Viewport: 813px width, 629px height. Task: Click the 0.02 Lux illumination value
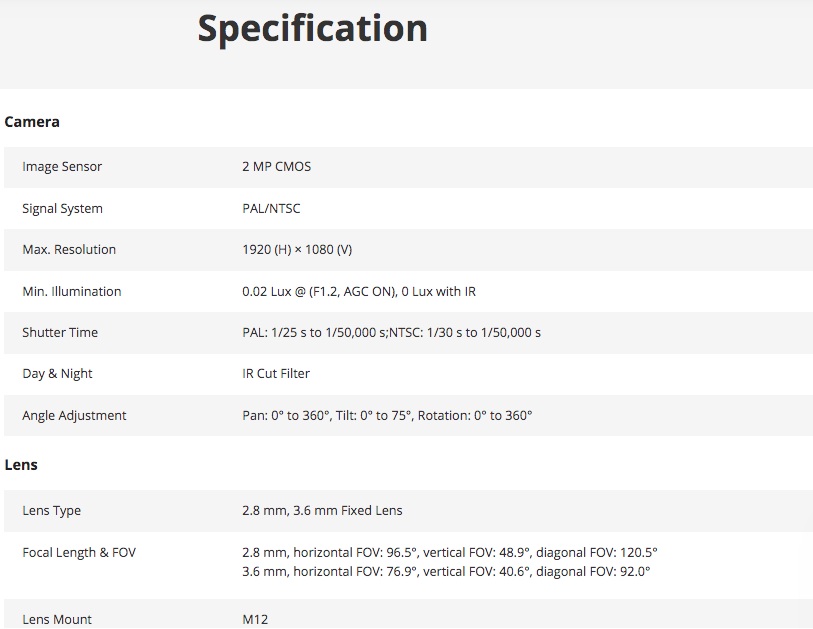[x=359, y=291]
